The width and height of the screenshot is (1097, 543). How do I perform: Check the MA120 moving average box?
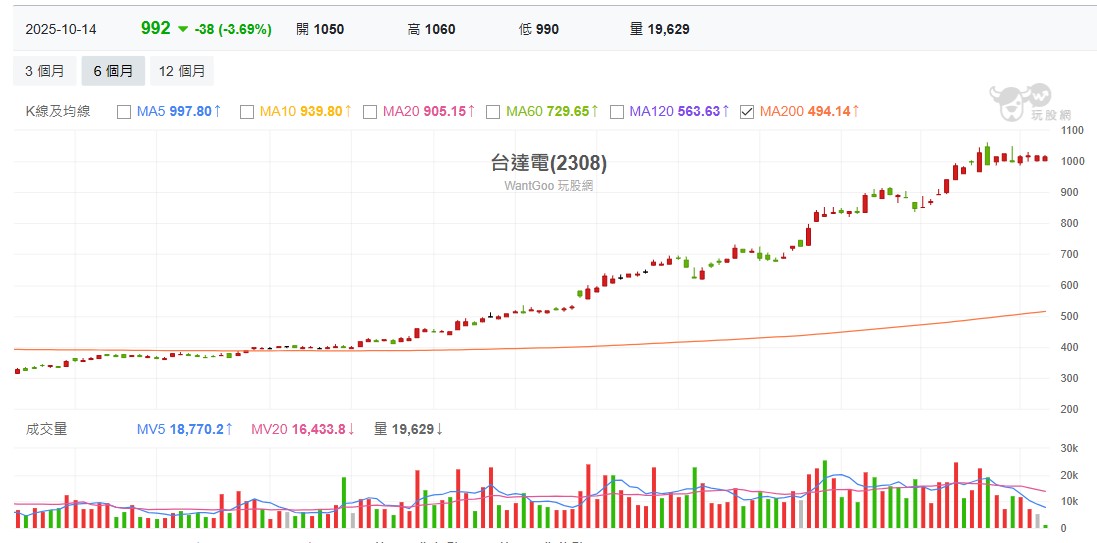click(x=617, y=111)
